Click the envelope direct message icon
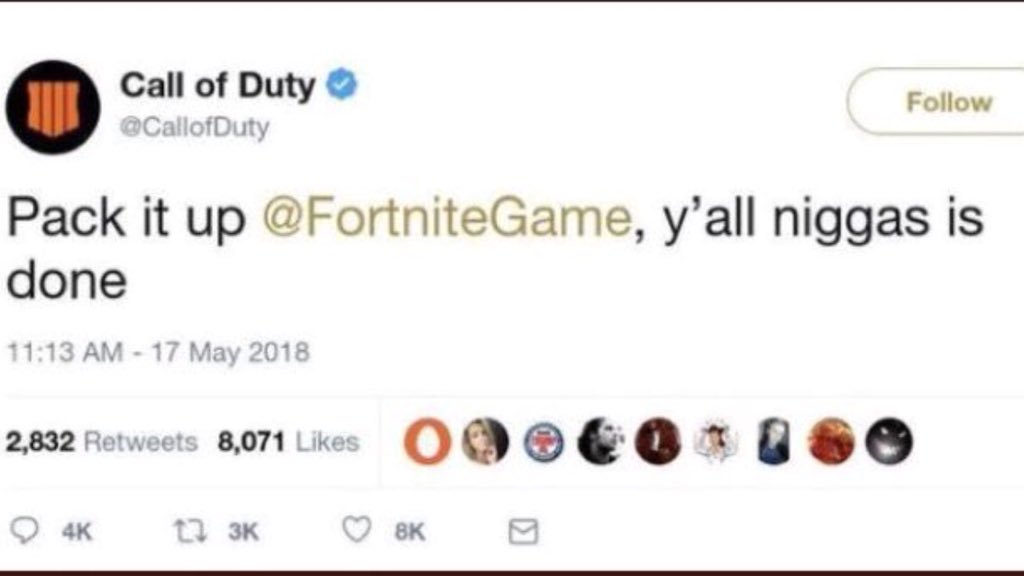1024x576 pixels. pyautogui.click(x=523, y=531)
